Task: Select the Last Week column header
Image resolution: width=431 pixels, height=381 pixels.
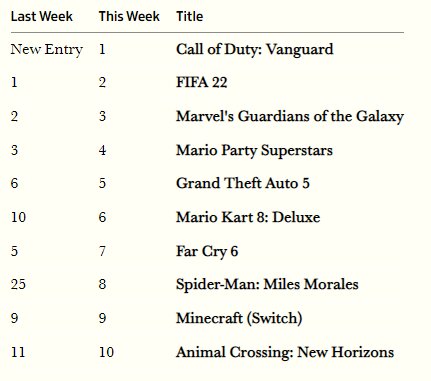Action: pyautogui.click(x=42, y=16)
